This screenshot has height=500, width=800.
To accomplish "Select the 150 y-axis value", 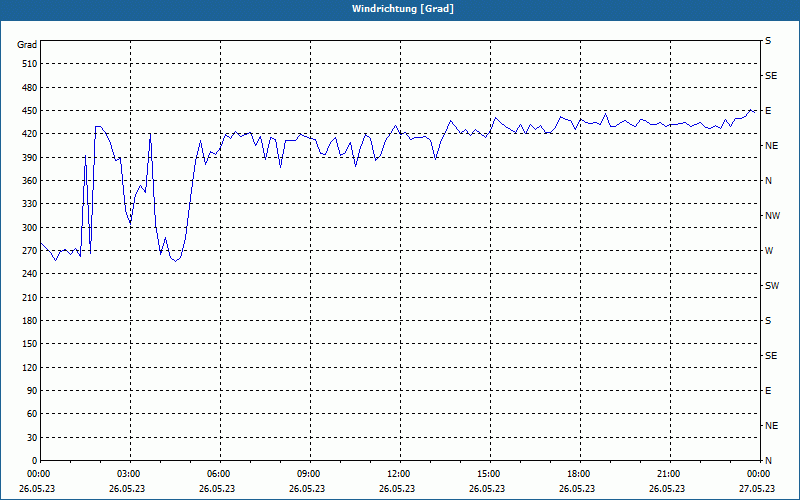I will [x=30, y=344].
